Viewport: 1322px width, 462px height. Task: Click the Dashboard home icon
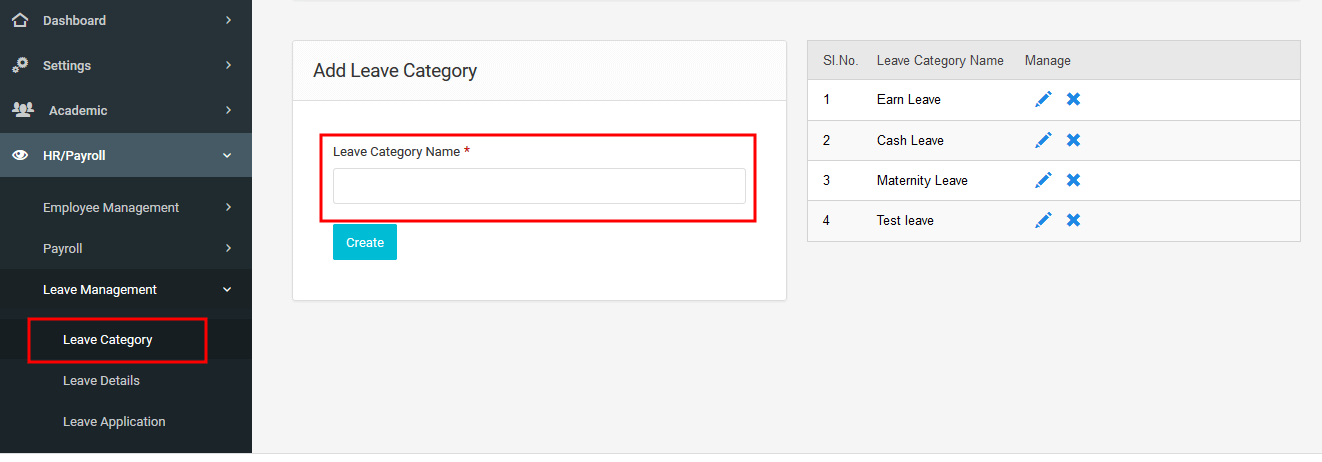(x=20, y=20)
